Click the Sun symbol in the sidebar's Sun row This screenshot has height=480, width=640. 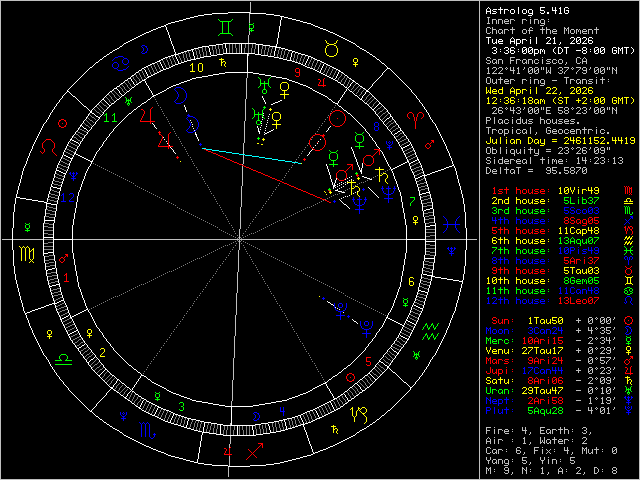coord(627,319)
